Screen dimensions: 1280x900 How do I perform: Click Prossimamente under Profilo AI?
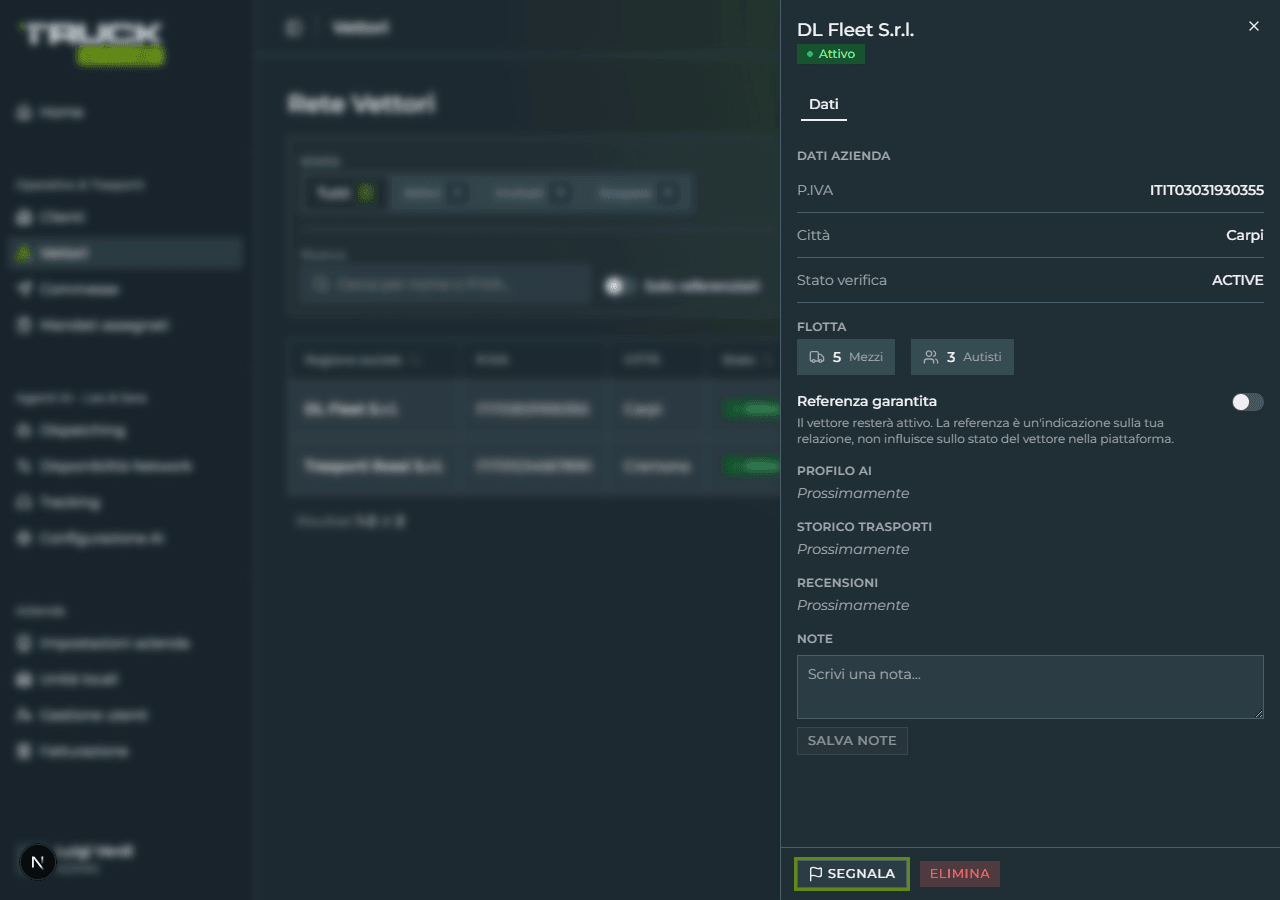tap(853, 493)
